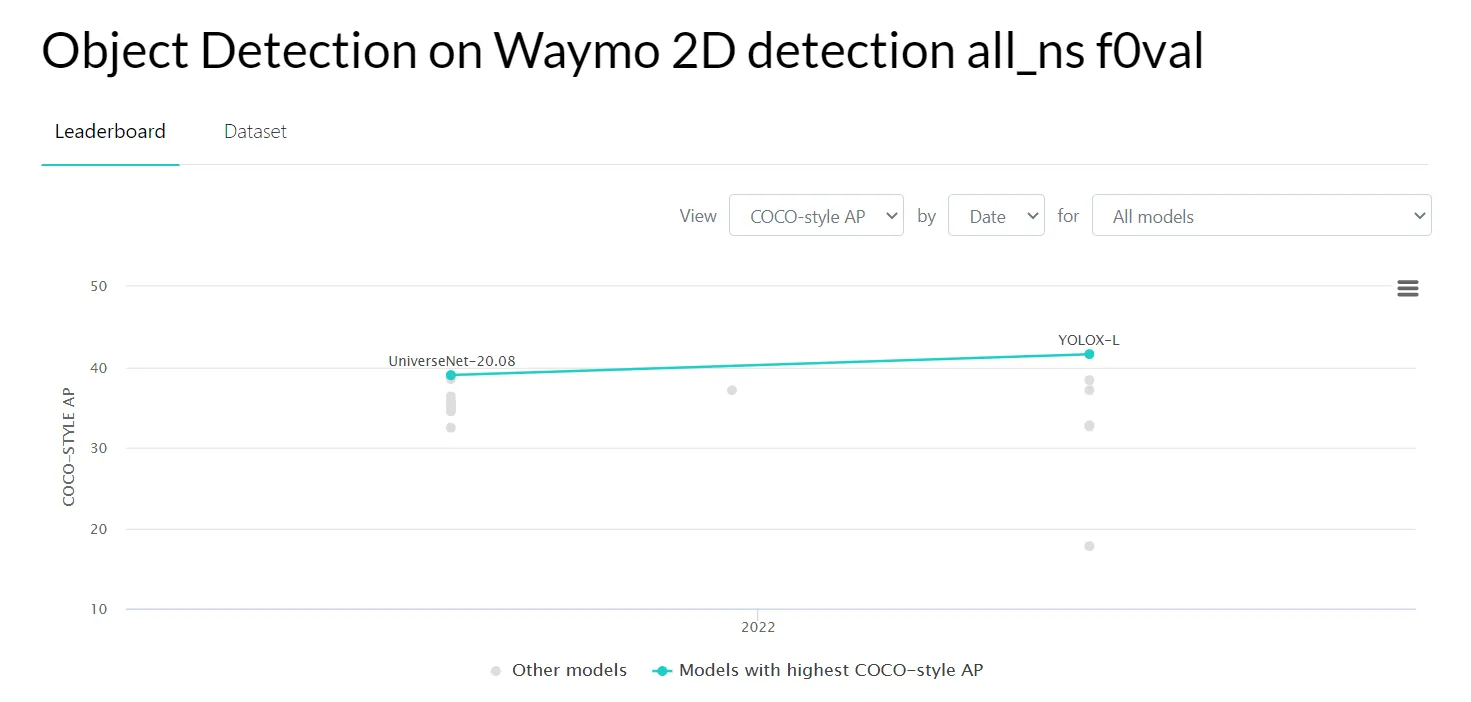Expand the Date dropdown

(x=995, y=216)
